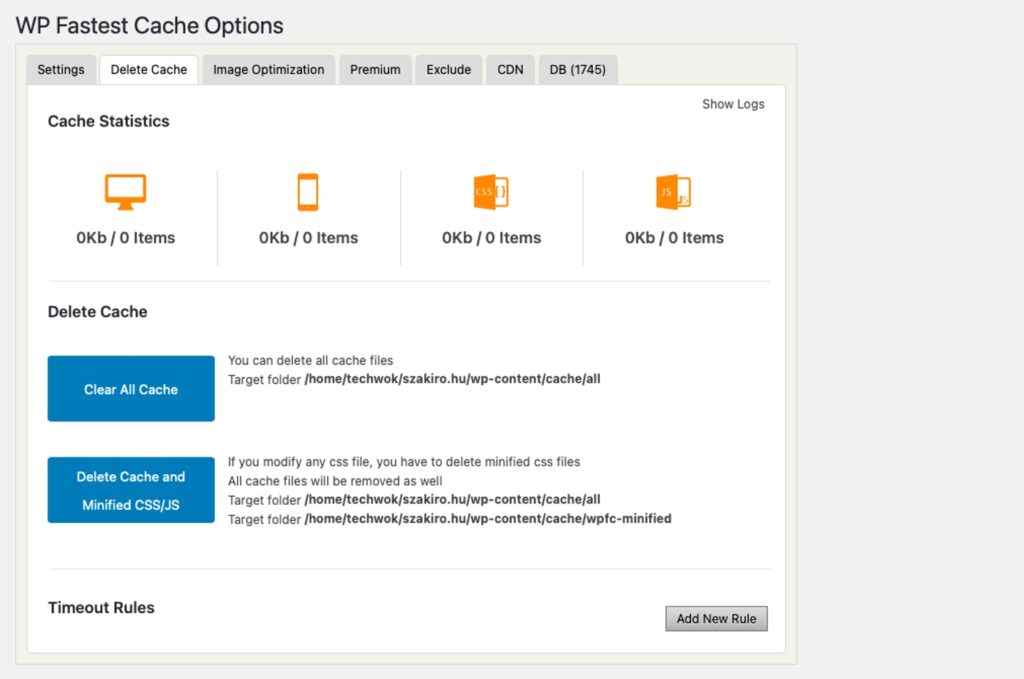The image size is (1024, 679).
Task: Select the Delete Cache tab
Action: pyautogui.click(x=149, y=70)
